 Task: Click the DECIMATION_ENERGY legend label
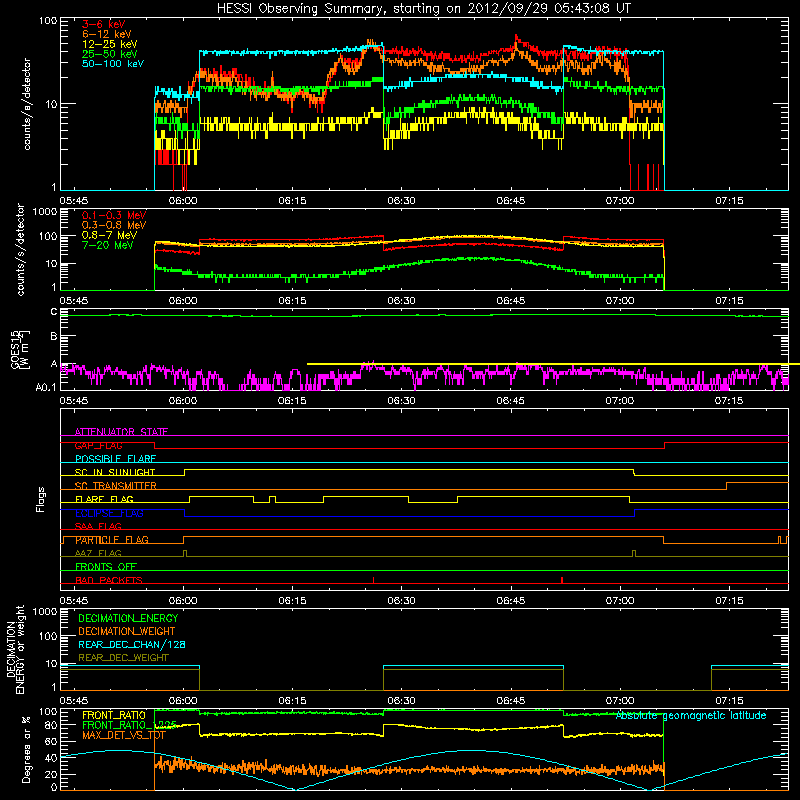(x=128, y=618)
